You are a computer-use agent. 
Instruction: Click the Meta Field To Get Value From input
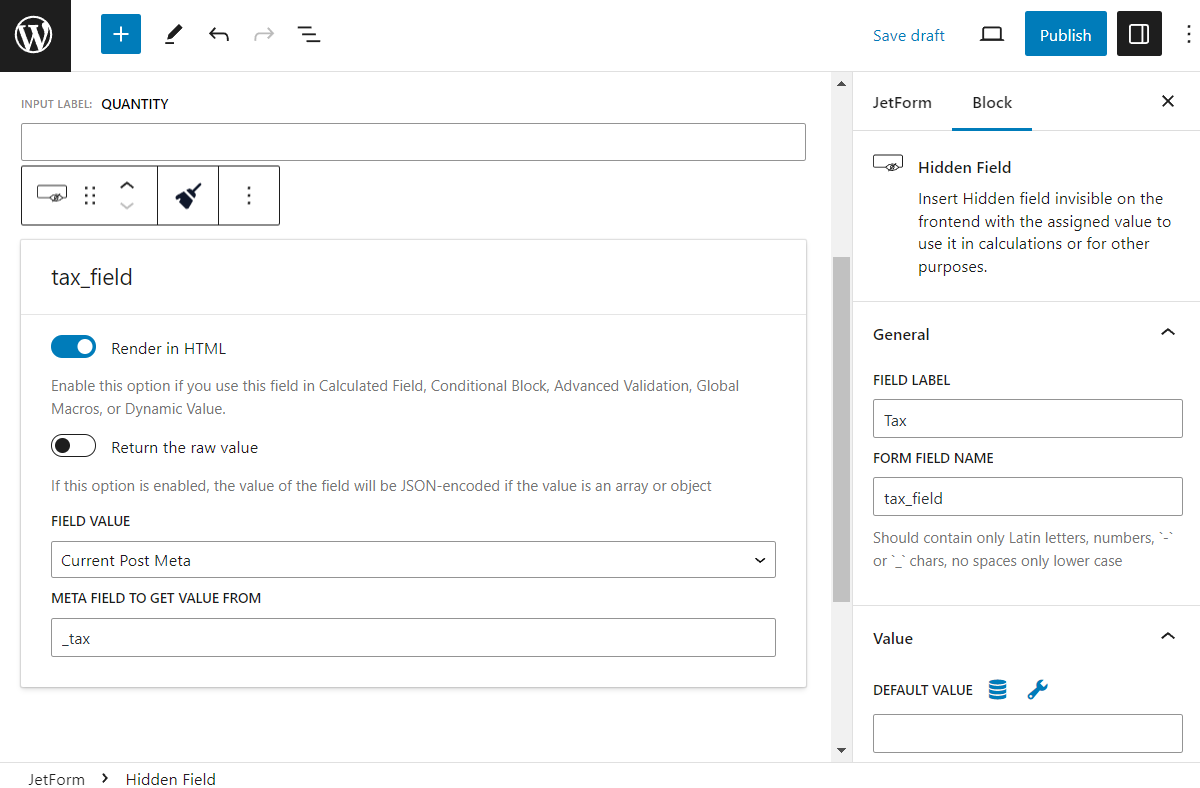tap(413, 637)
